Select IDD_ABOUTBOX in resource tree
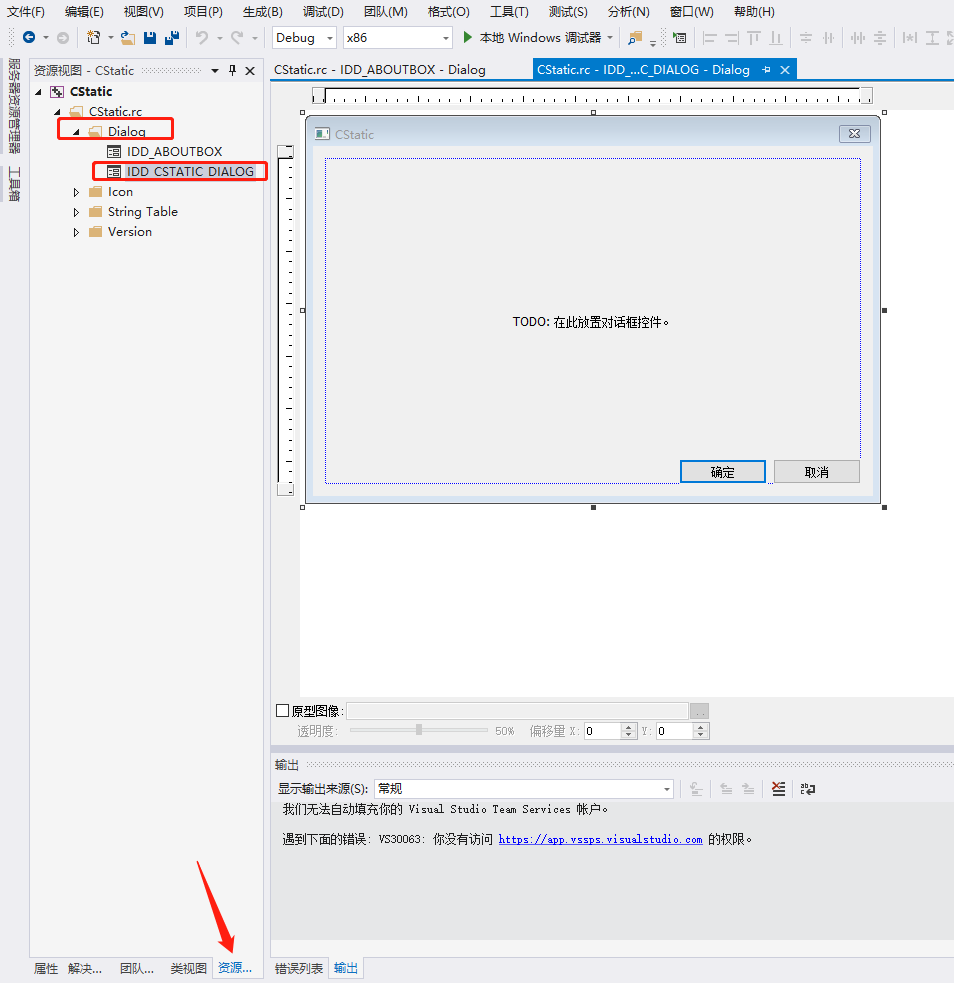Screen dimensions: 954x983 pyautogui.click(x=174, y=152)
